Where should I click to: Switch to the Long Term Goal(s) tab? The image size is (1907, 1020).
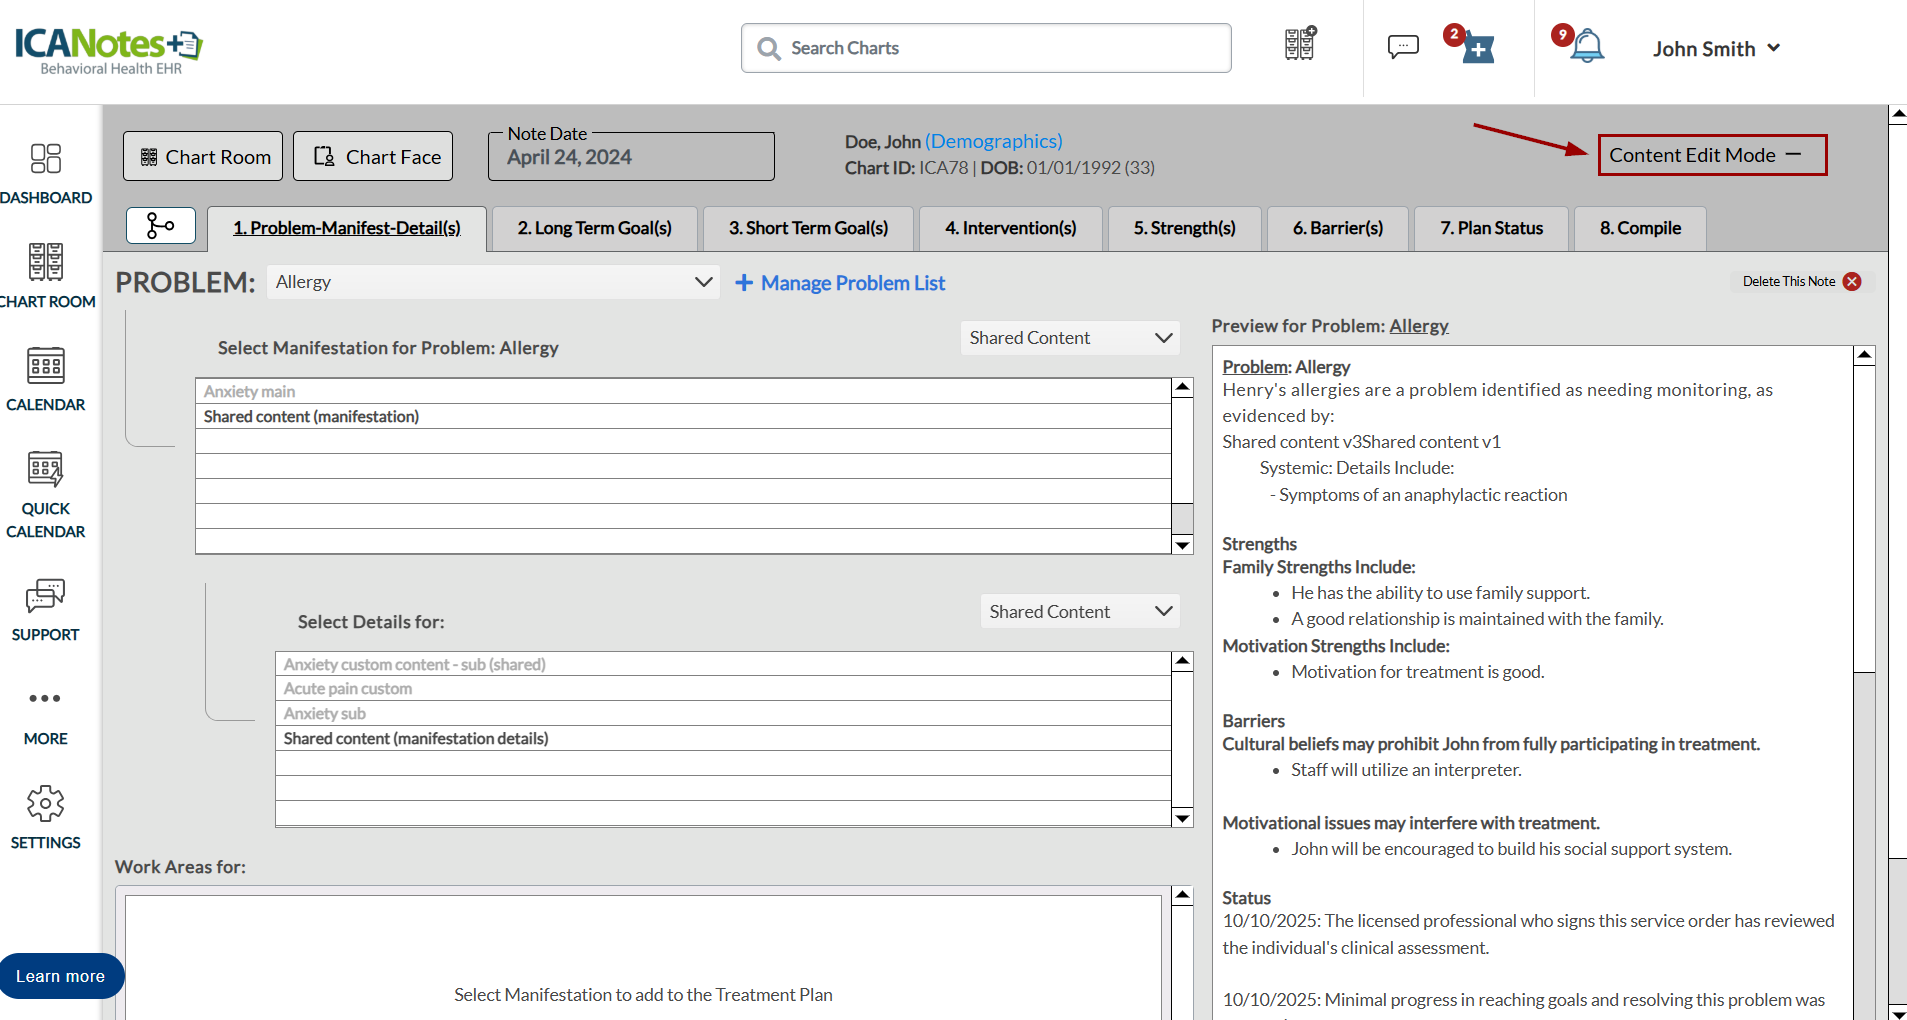[594, 228]
